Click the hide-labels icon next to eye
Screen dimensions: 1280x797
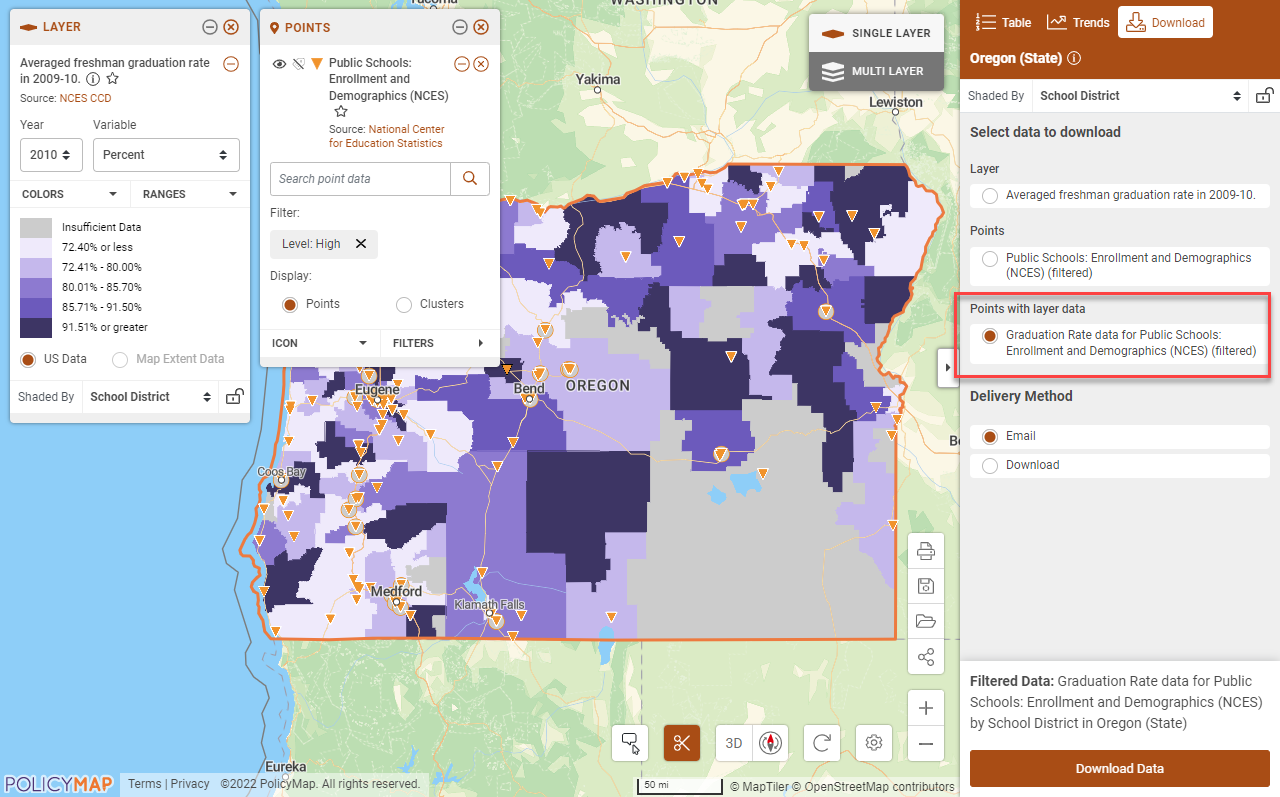click(298, 64)
